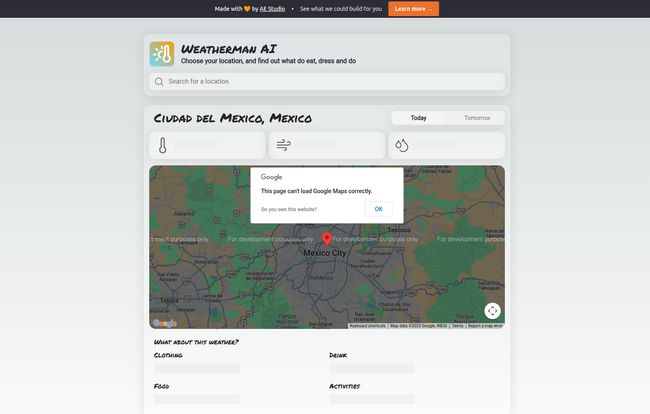Click the Food section label

click(x=161, y=386)
